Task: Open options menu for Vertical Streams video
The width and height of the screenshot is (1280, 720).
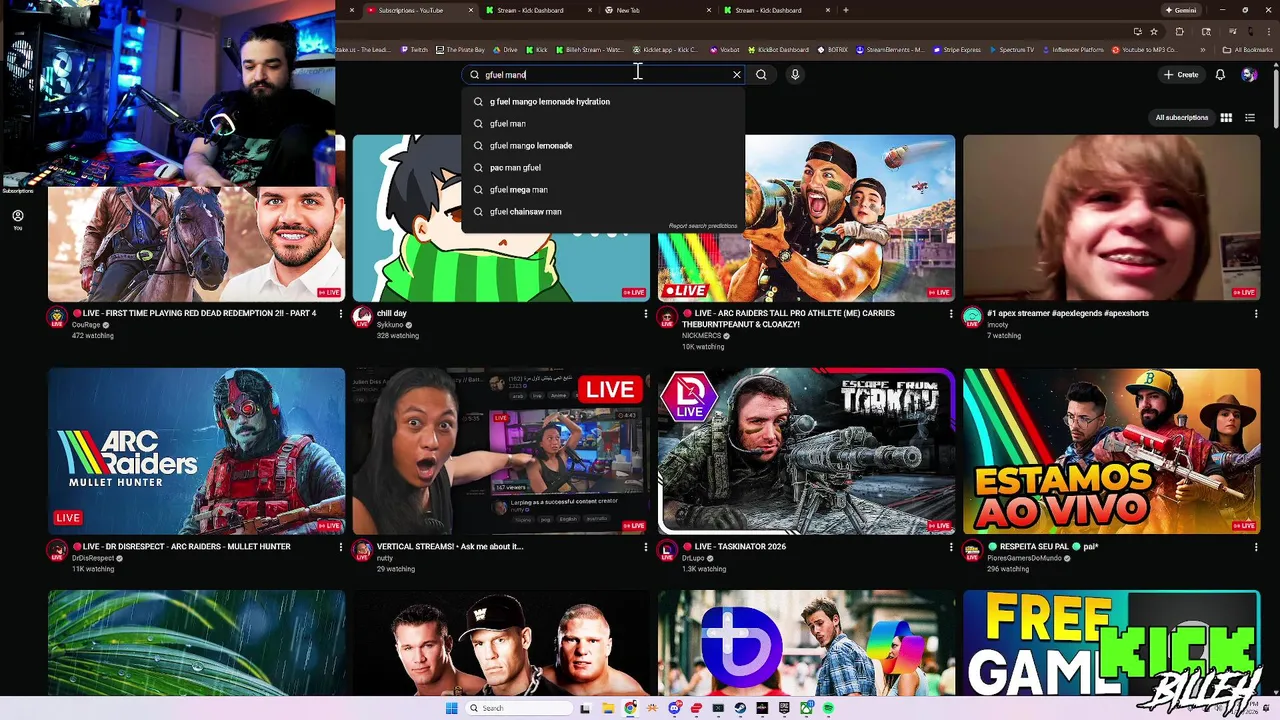Action: coord(645,547)
